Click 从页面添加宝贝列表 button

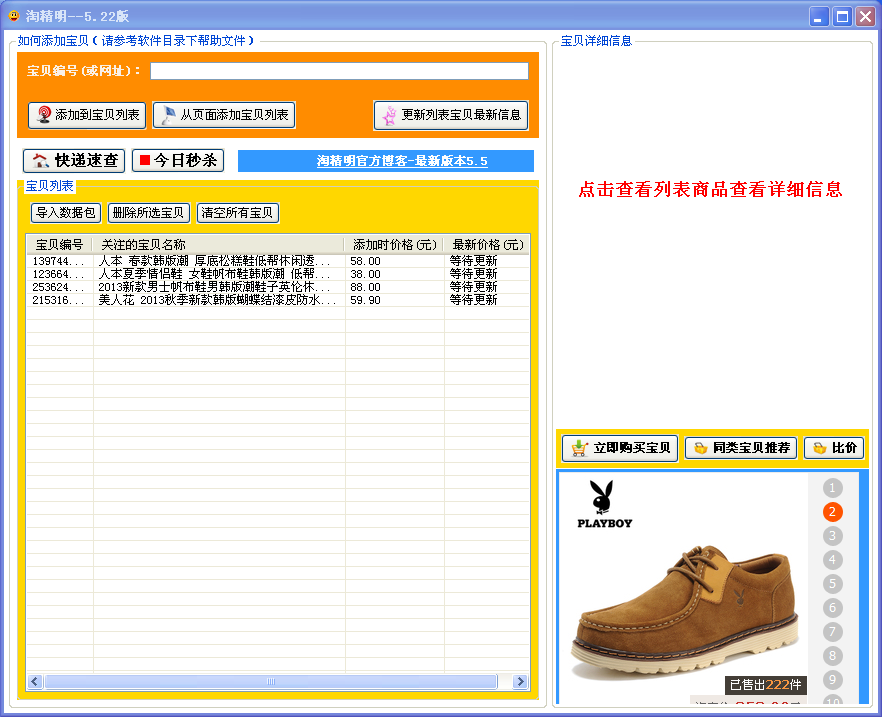point(224,115)
